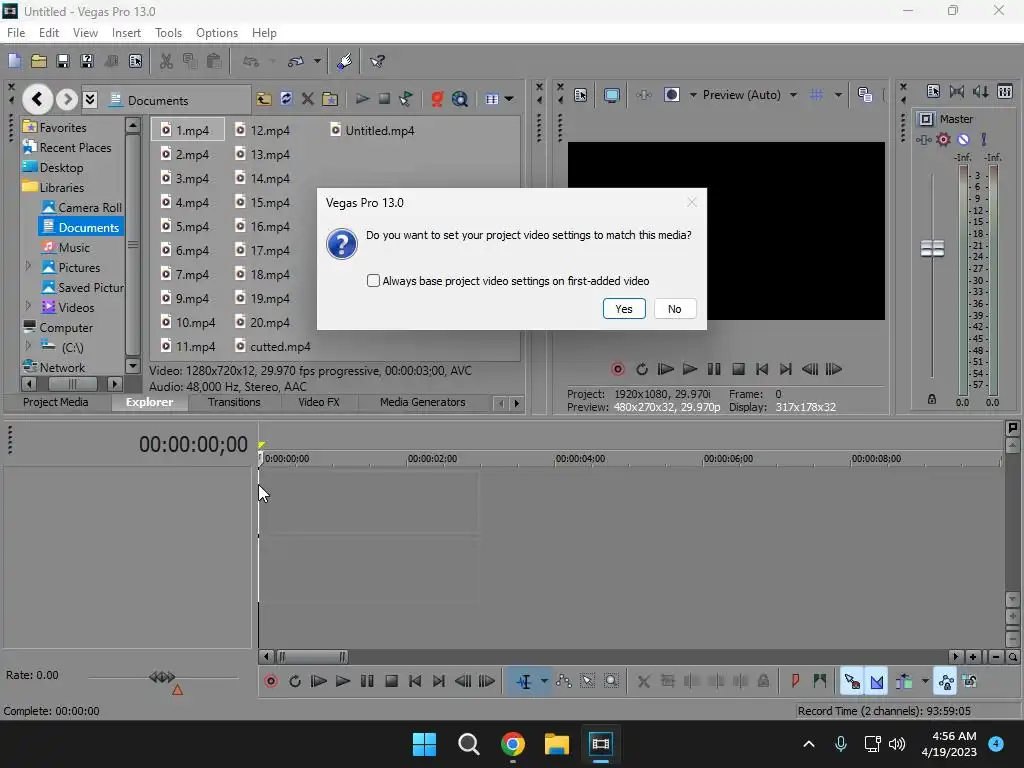Click Explorer back navigation button
The width and height of the screenshot is (1024, 768).
click(37, 99)
